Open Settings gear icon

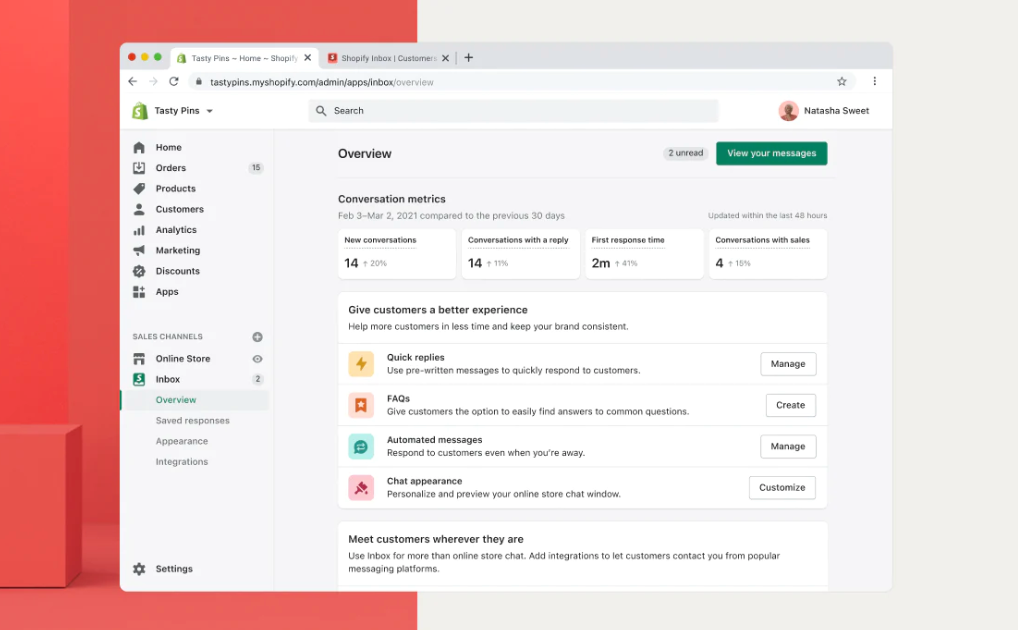pyautogui.click(x=139, y=569)
